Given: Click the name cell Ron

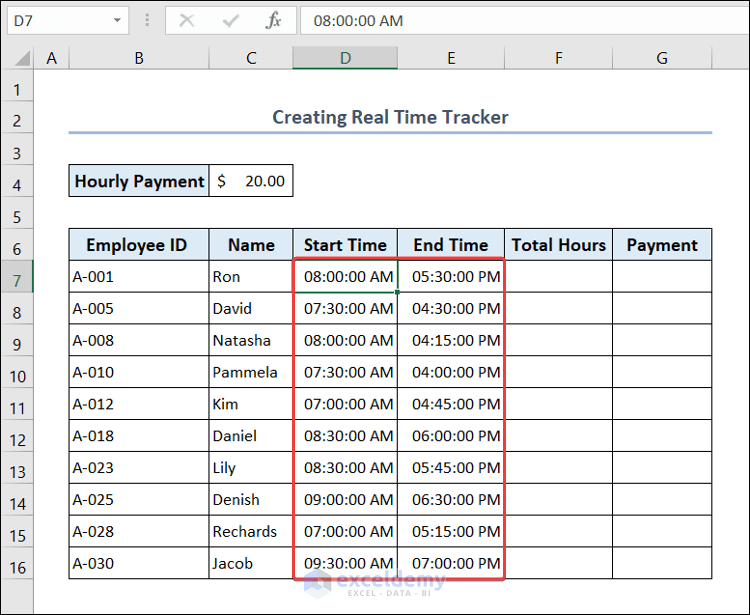Looking at the screenshot, I should coord(251,276).
